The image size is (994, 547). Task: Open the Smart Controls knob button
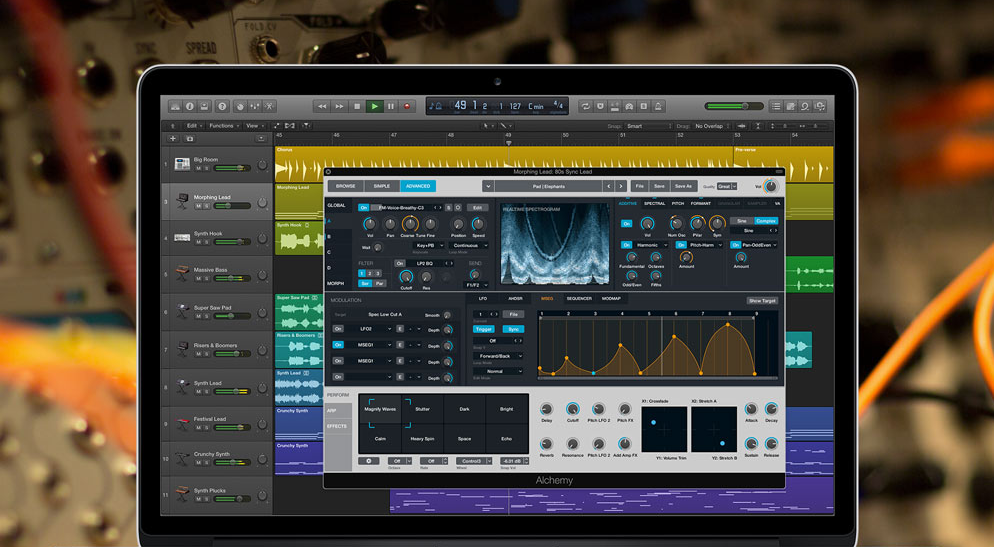point(240,106)
